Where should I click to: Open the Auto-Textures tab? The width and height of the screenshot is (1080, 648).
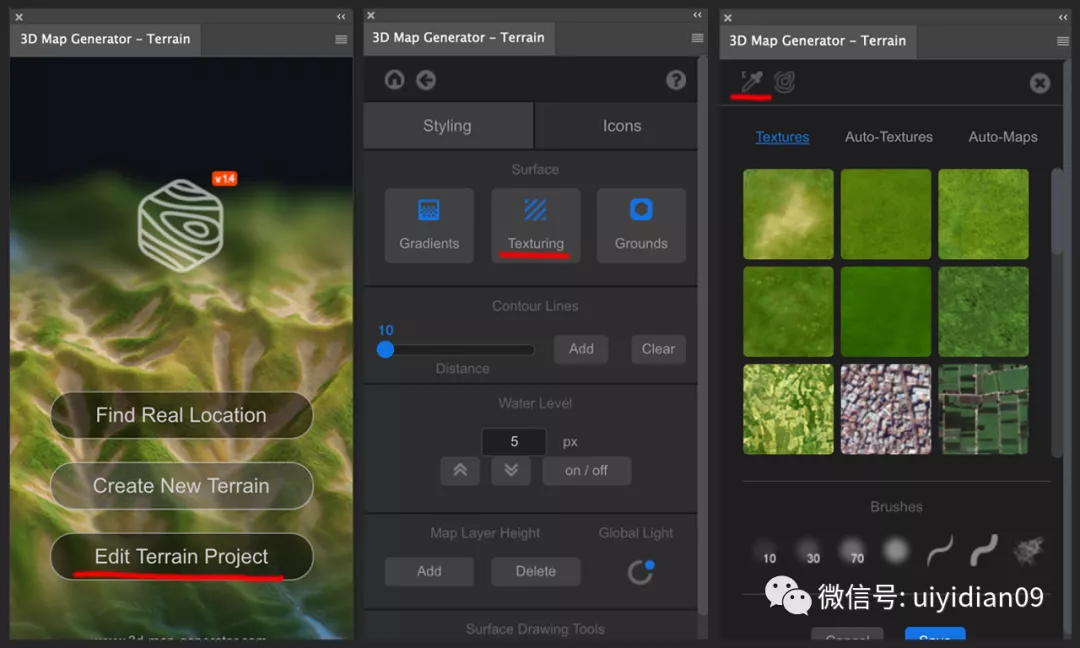click(889, 137)
